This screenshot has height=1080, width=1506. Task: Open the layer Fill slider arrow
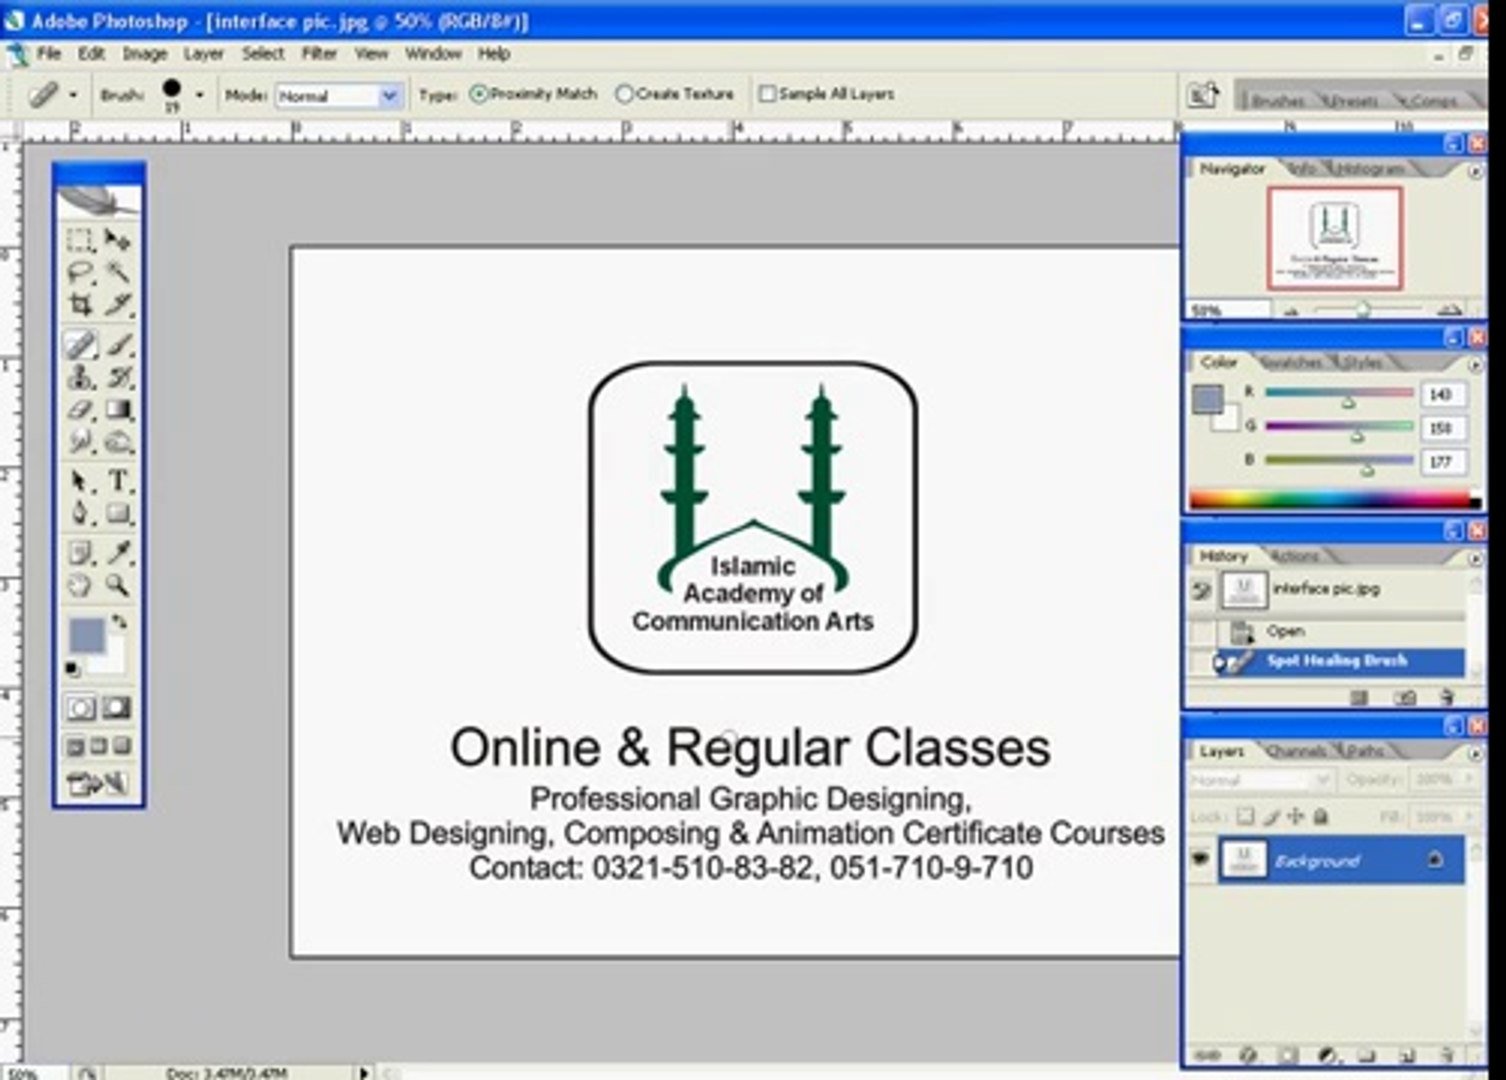click(1470, 817)
